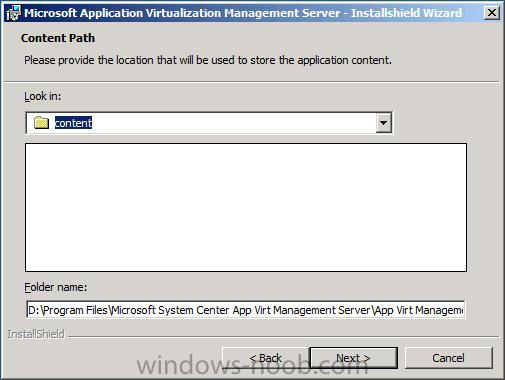The image size is (505, 380).
Task: Click the Content Path heading
Action: tap(58, 38)
